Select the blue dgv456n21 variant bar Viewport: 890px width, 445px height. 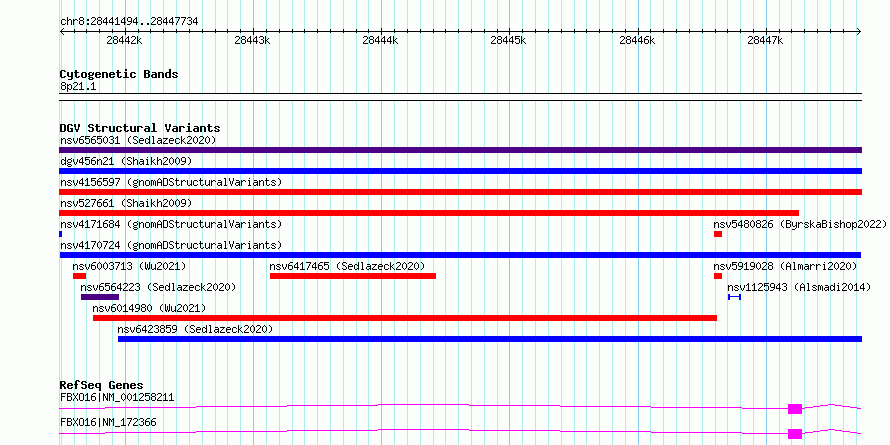[x=460, y=171]
